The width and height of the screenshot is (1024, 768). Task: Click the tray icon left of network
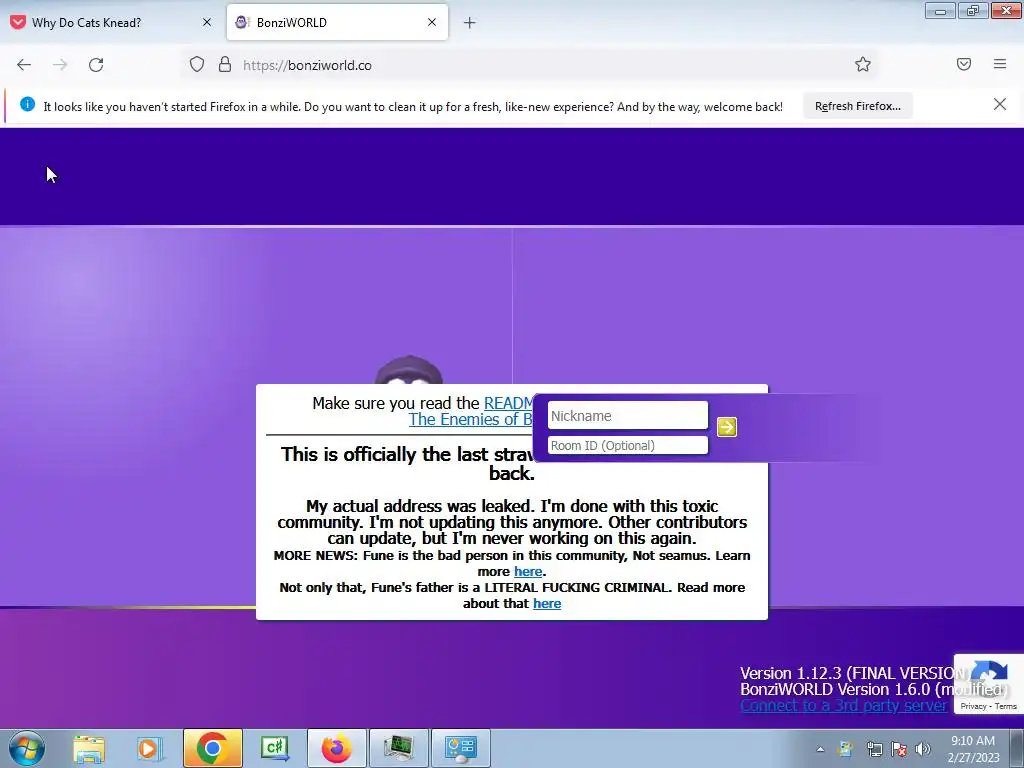tap(846, 749)
